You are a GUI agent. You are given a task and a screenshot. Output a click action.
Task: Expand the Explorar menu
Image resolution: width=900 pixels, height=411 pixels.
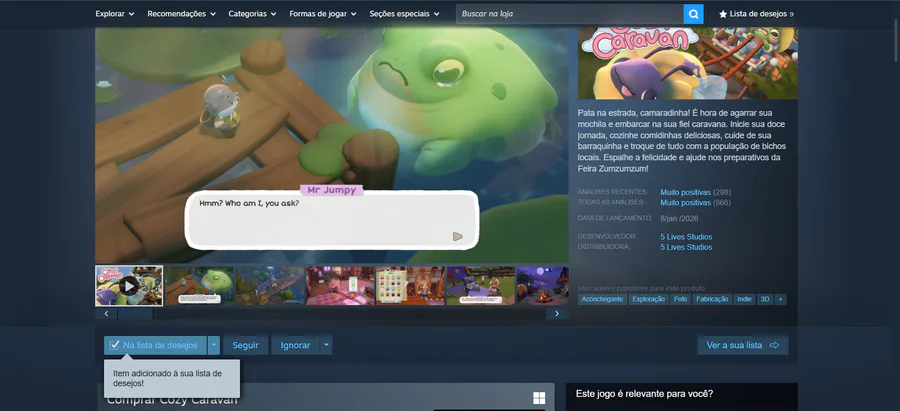point(115,14)
